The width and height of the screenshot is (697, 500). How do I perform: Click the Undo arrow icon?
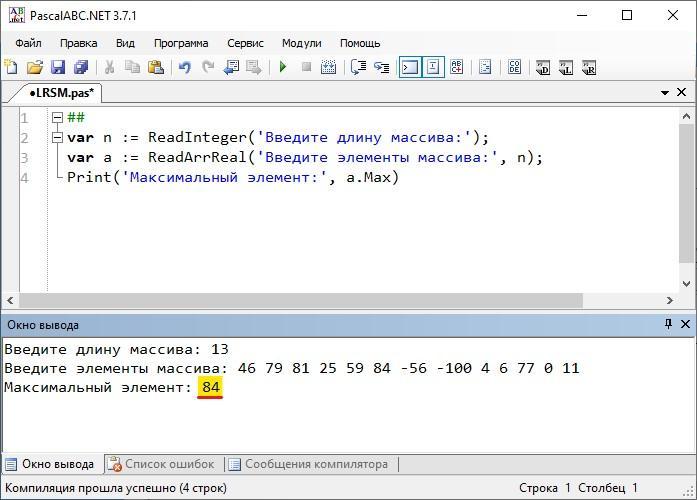[184, 68]
